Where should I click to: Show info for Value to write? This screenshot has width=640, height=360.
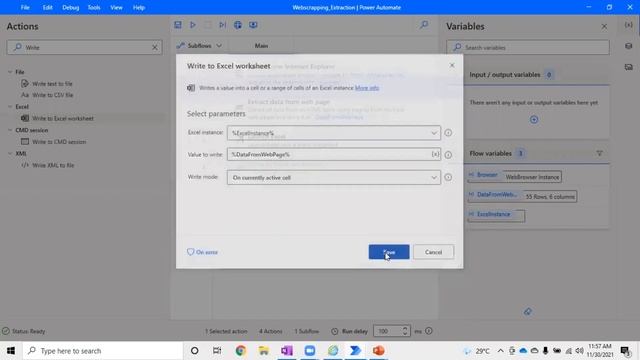point(448,155)
